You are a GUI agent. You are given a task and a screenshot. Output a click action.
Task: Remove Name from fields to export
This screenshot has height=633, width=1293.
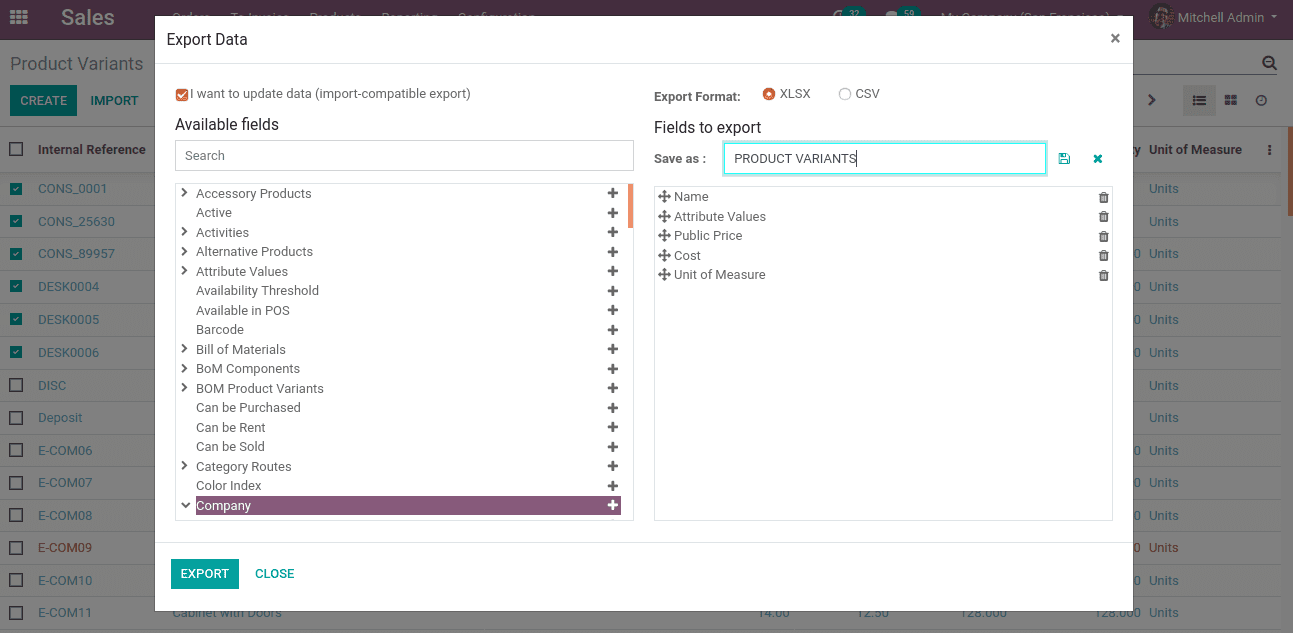point(1104,197)
